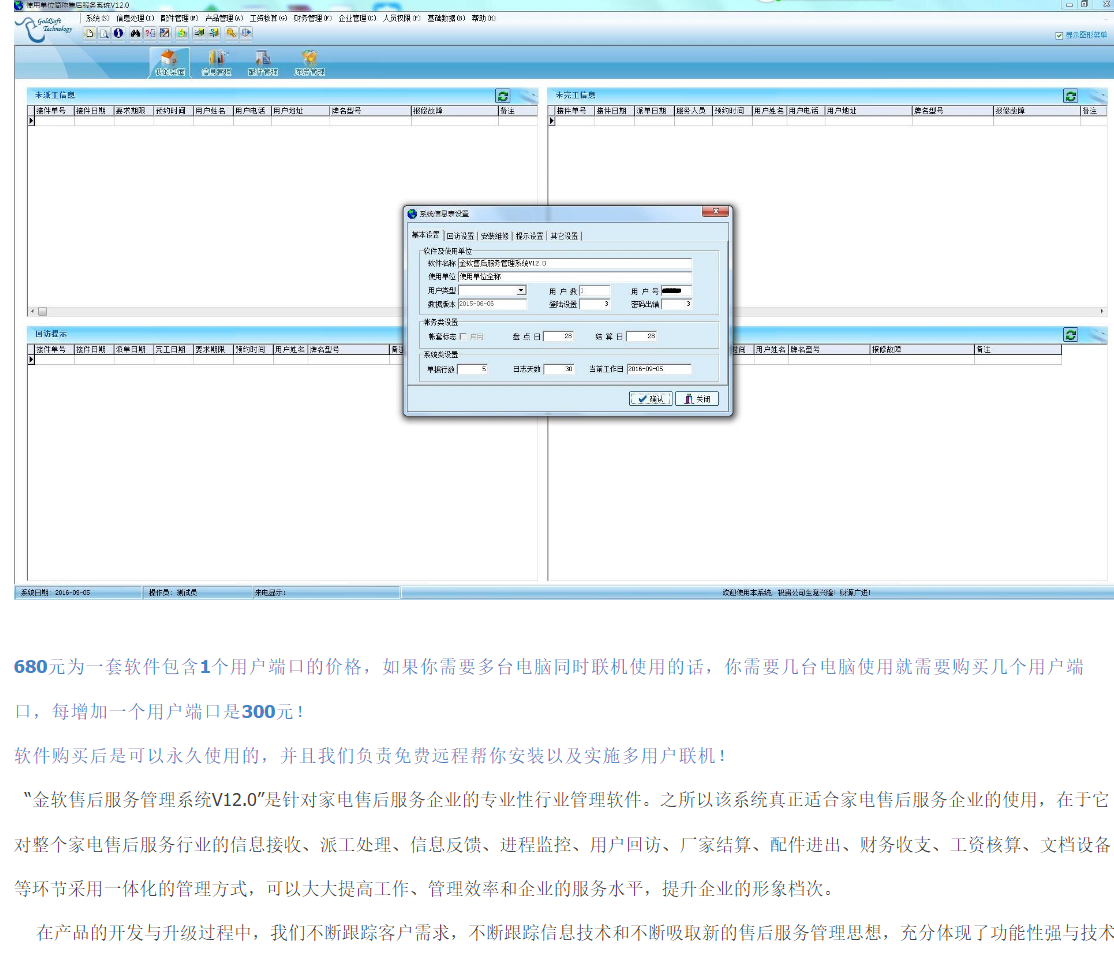
Task: Open the 帮助 menu
Action: [483, 18]
